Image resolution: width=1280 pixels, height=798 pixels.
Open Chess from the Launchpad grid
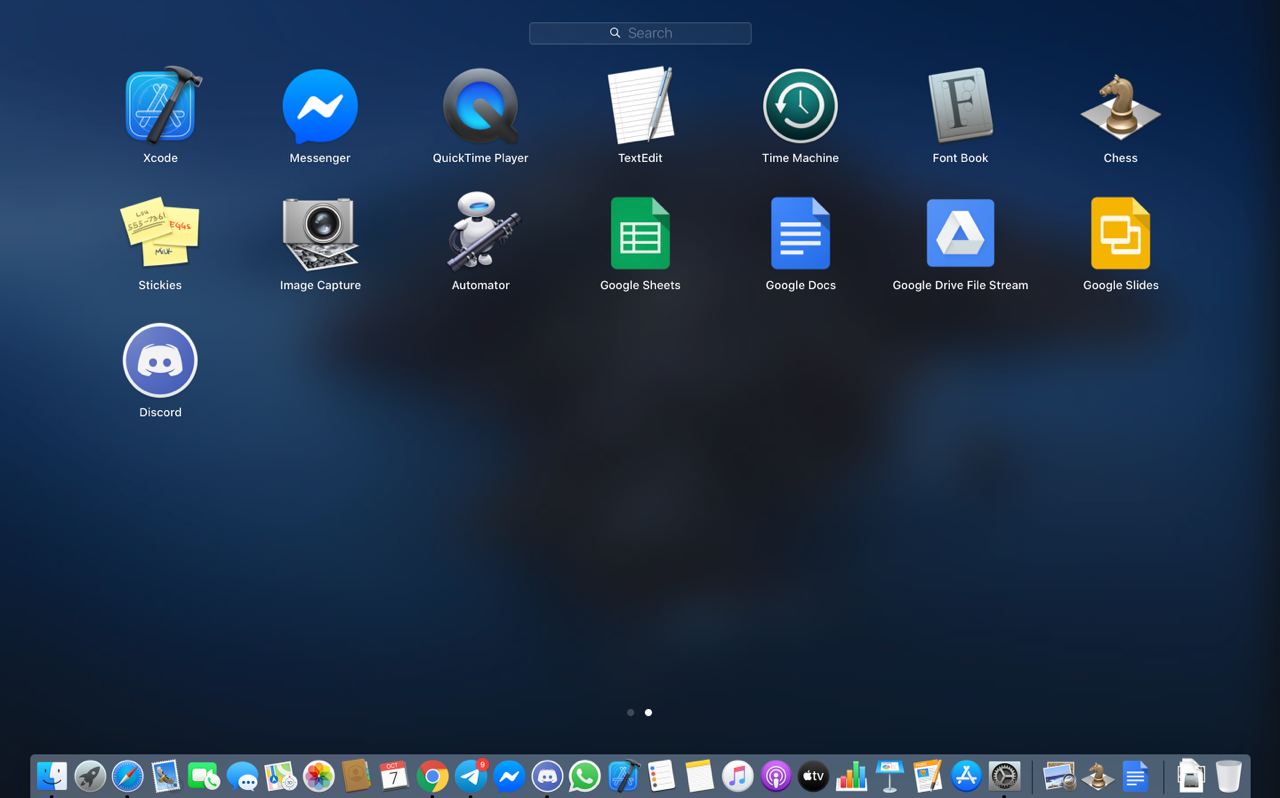pyautogui.click(x=1120, y=105)
